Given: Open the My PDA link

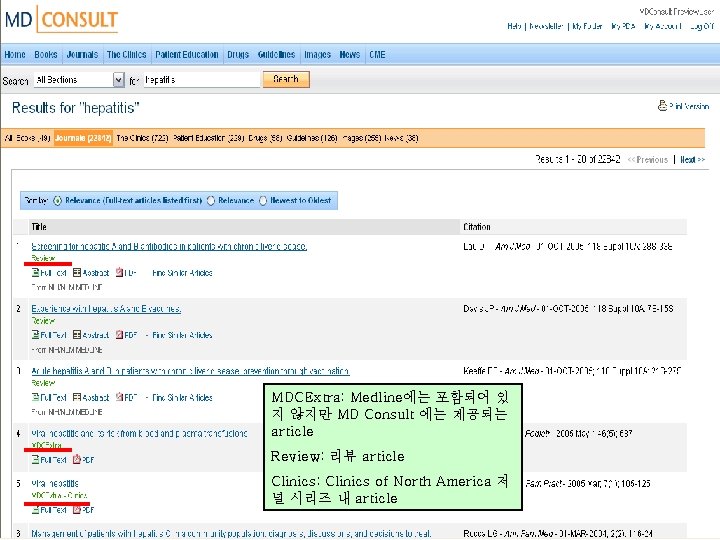Looking at the screenshot, I should coord(623,26).
